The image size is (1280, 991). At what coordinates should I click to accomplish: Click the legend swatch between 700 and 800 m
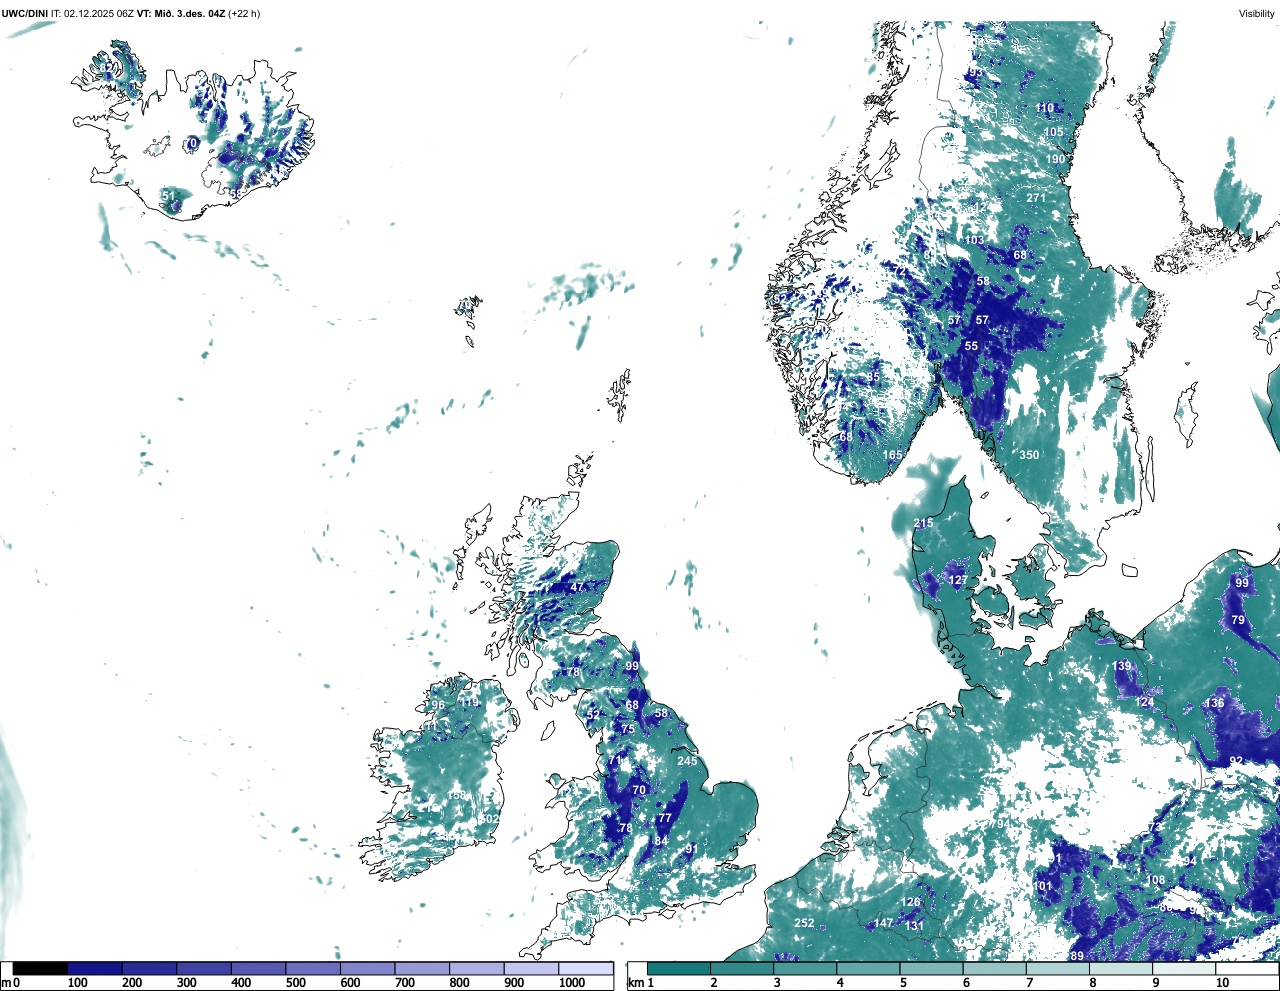tap(422, 968)
